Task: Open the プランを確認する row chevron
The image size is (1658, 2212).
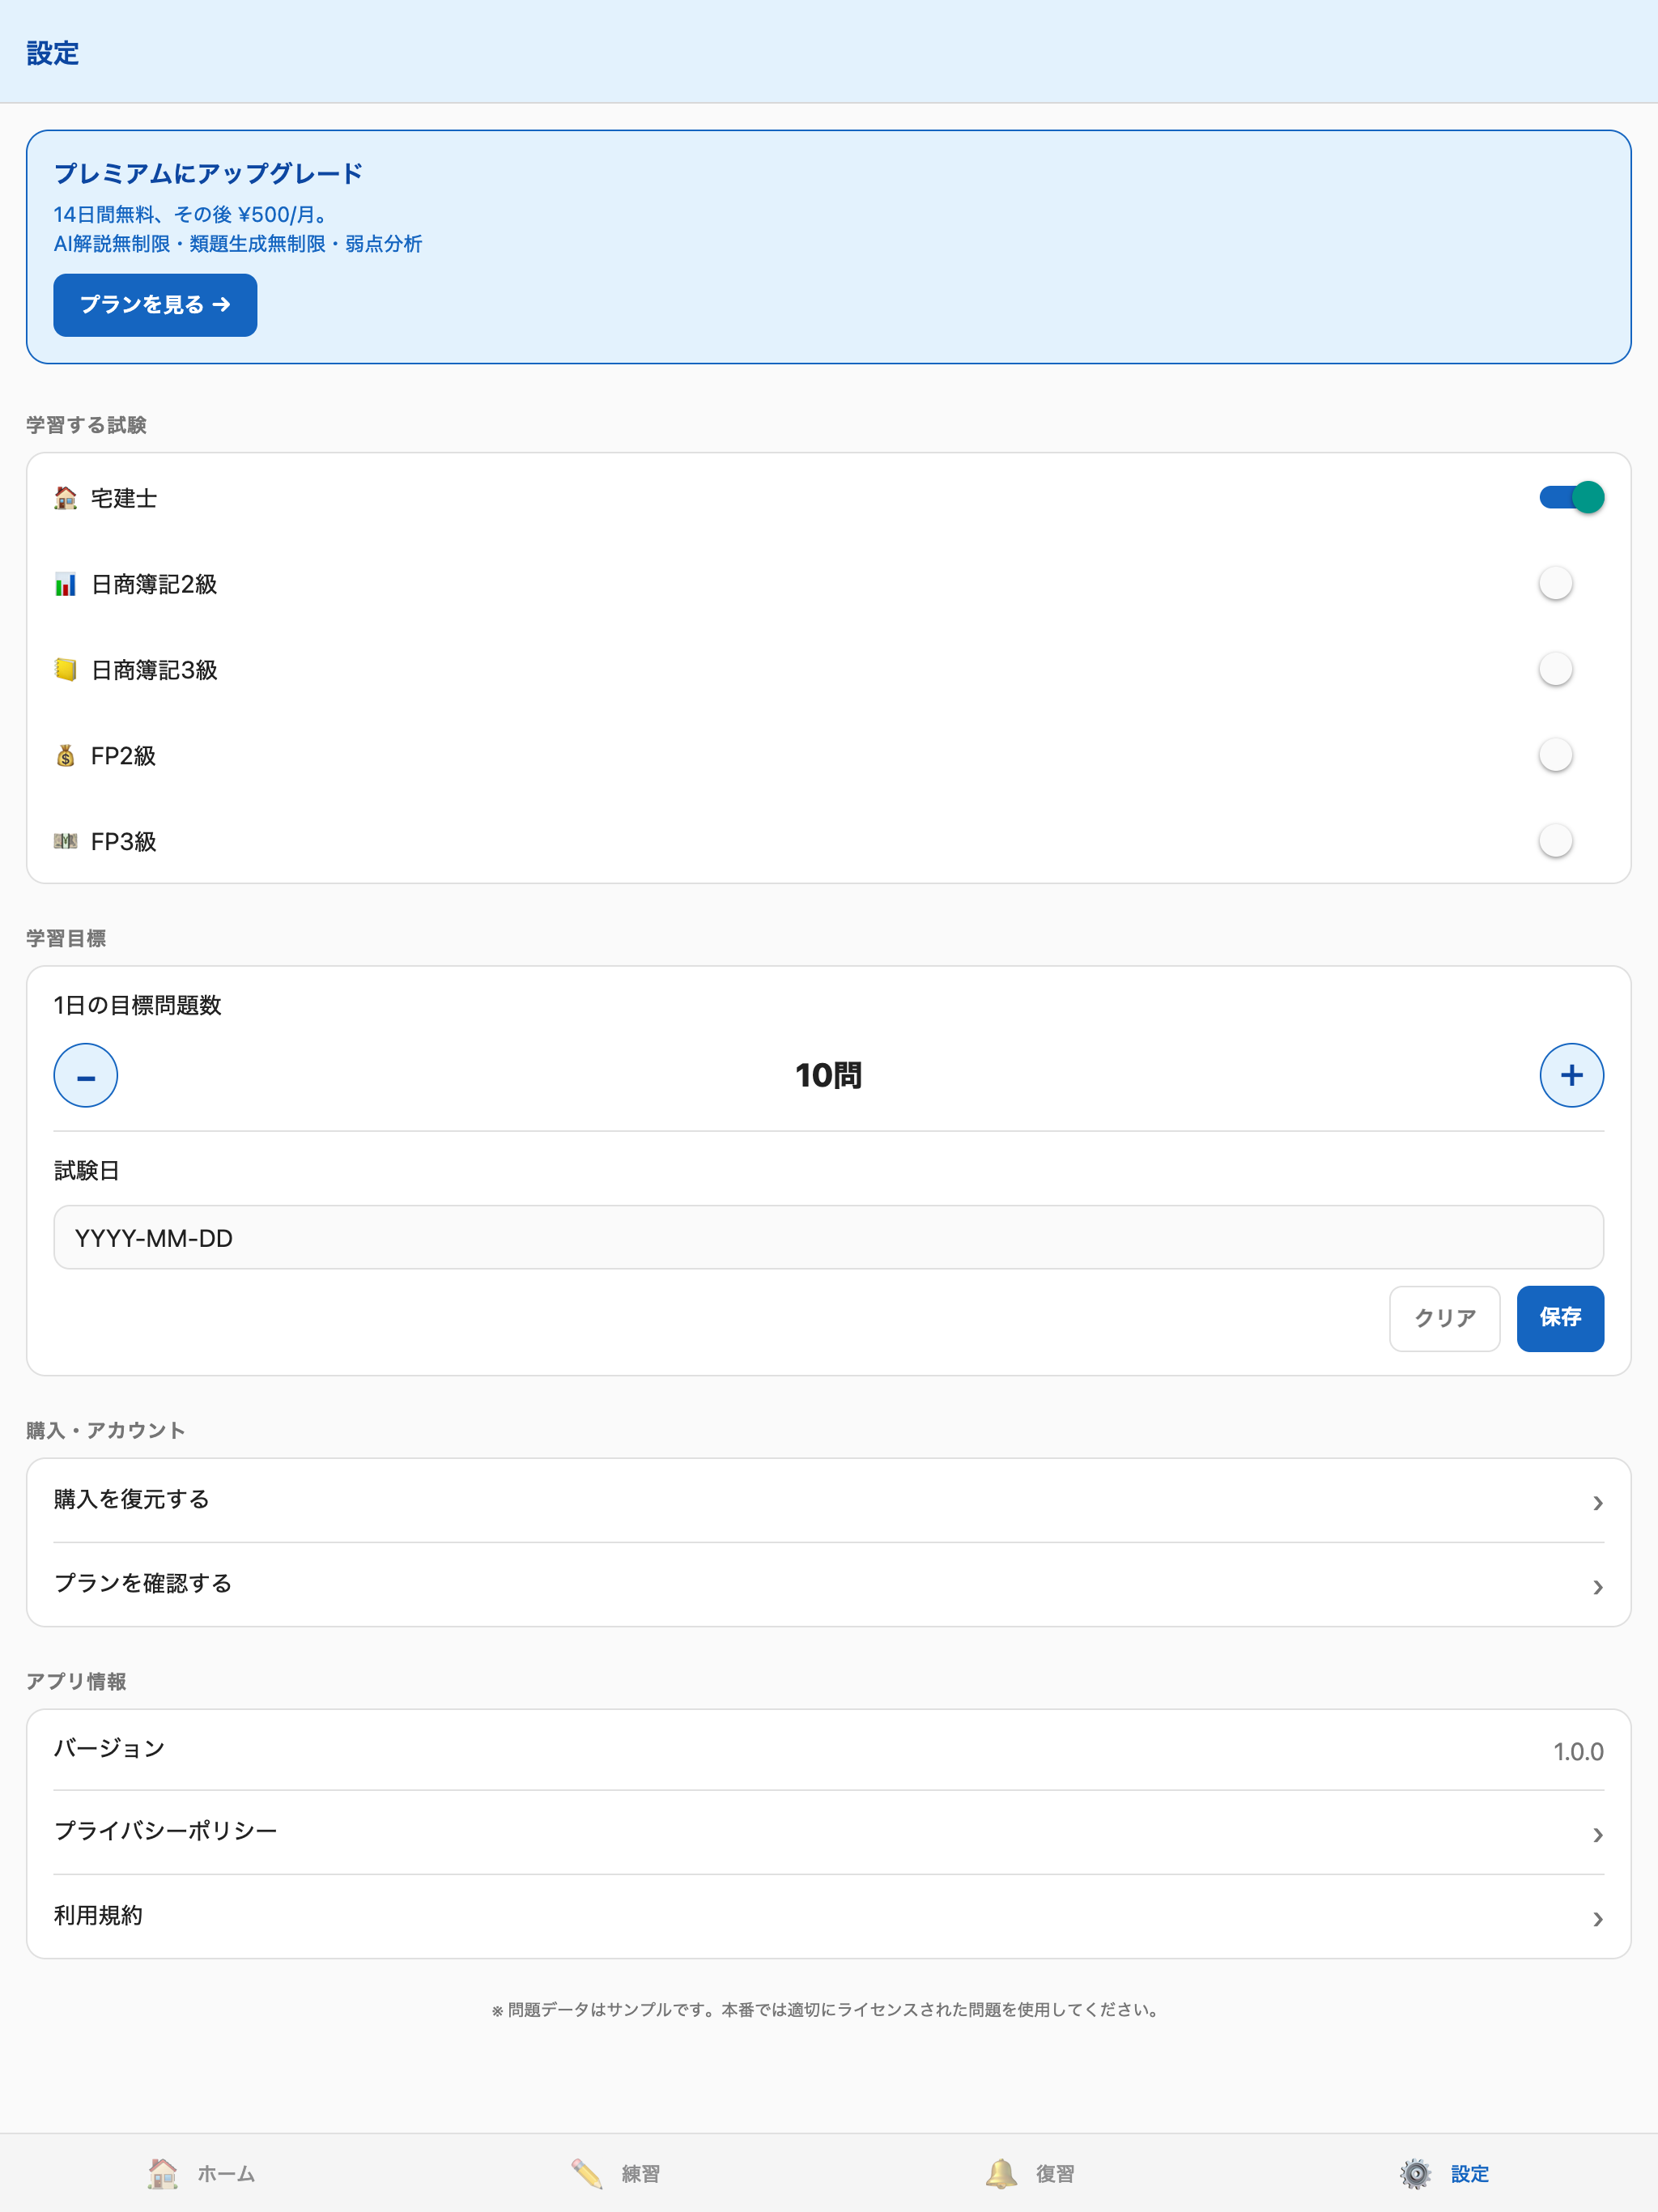Action: [x=1597, y=1587]
